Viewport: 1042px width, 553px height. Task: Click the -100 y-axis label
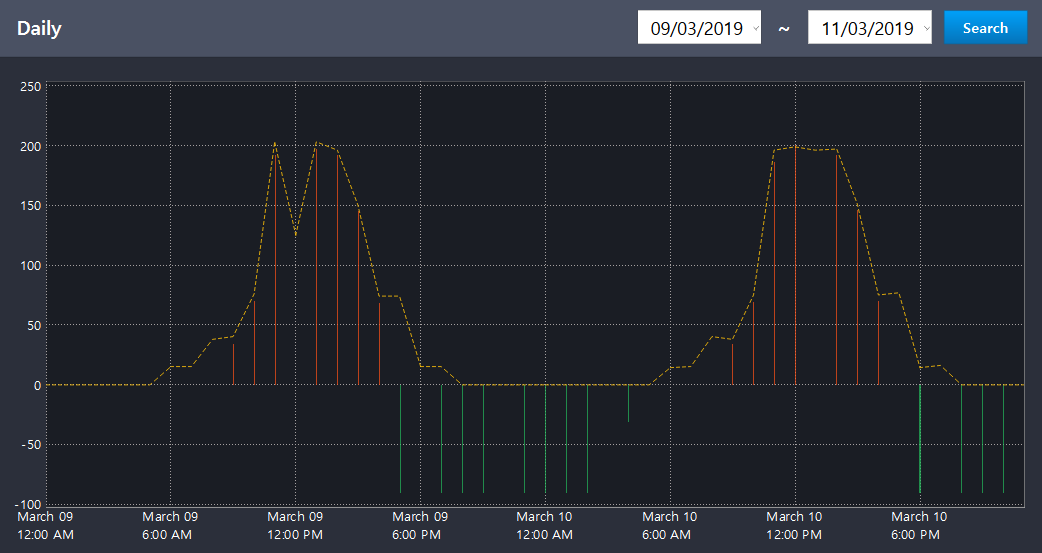[x=27, y=504]
